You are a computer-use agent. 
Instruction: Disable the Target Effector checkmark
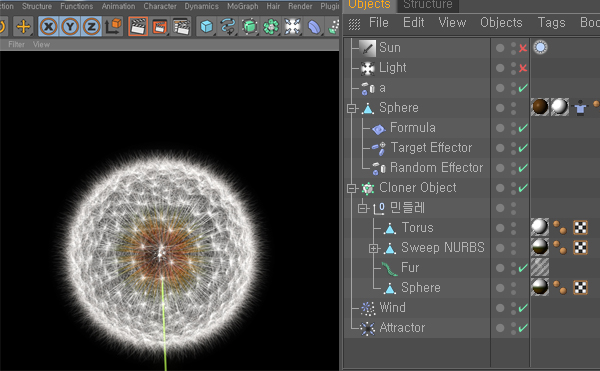(x=523, y=148)
